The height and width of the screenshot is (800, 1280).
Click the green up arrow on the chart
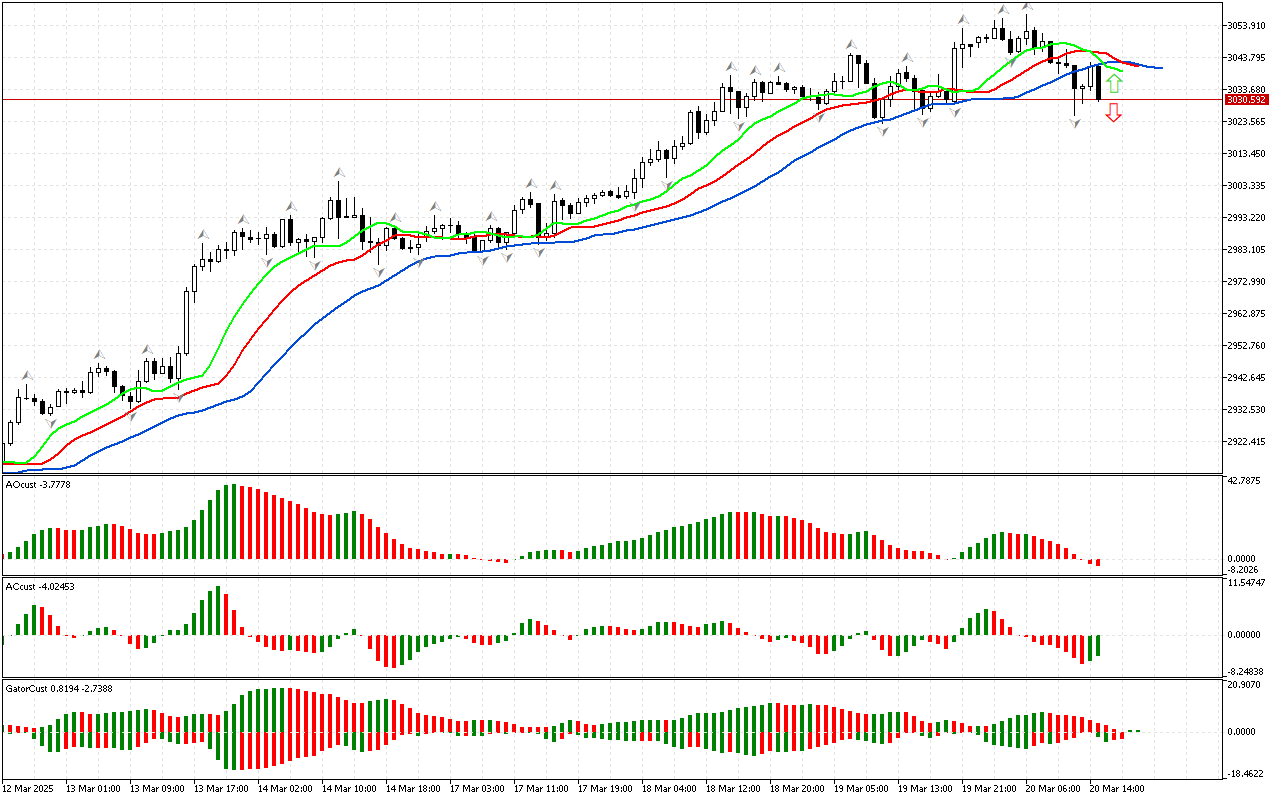click(1114, 83)
